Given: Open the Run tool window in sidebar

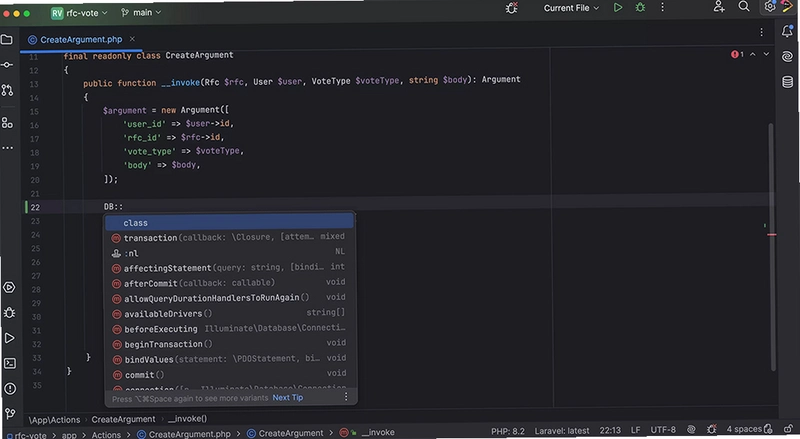Looking at the screenshot, I should pyautogui.click(x=9, y=338).
